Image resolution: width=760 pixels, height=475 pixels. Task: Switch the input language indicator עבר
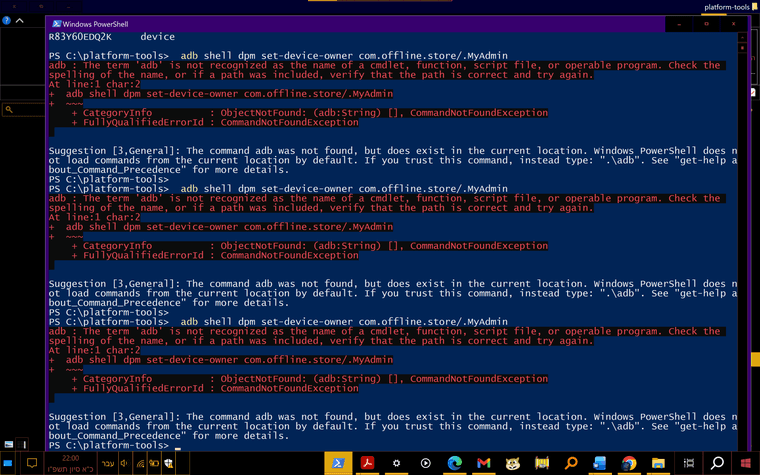108,463
